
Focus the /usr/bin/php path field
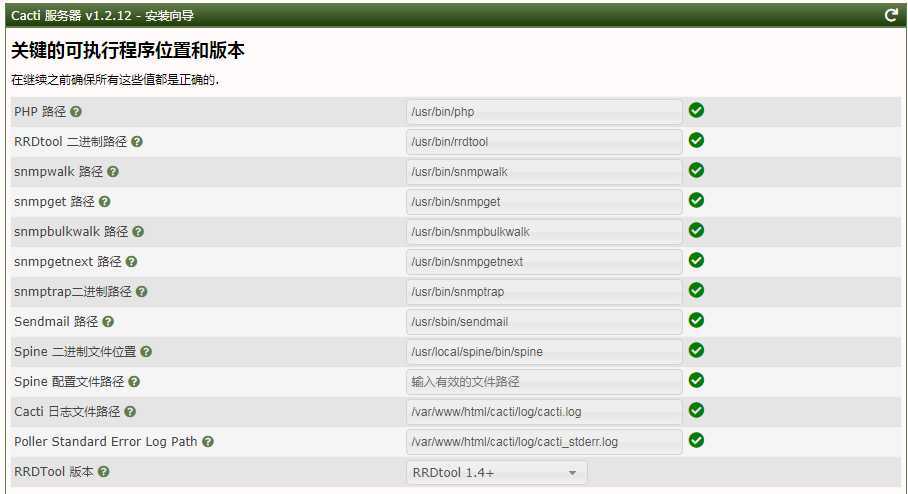544,112
